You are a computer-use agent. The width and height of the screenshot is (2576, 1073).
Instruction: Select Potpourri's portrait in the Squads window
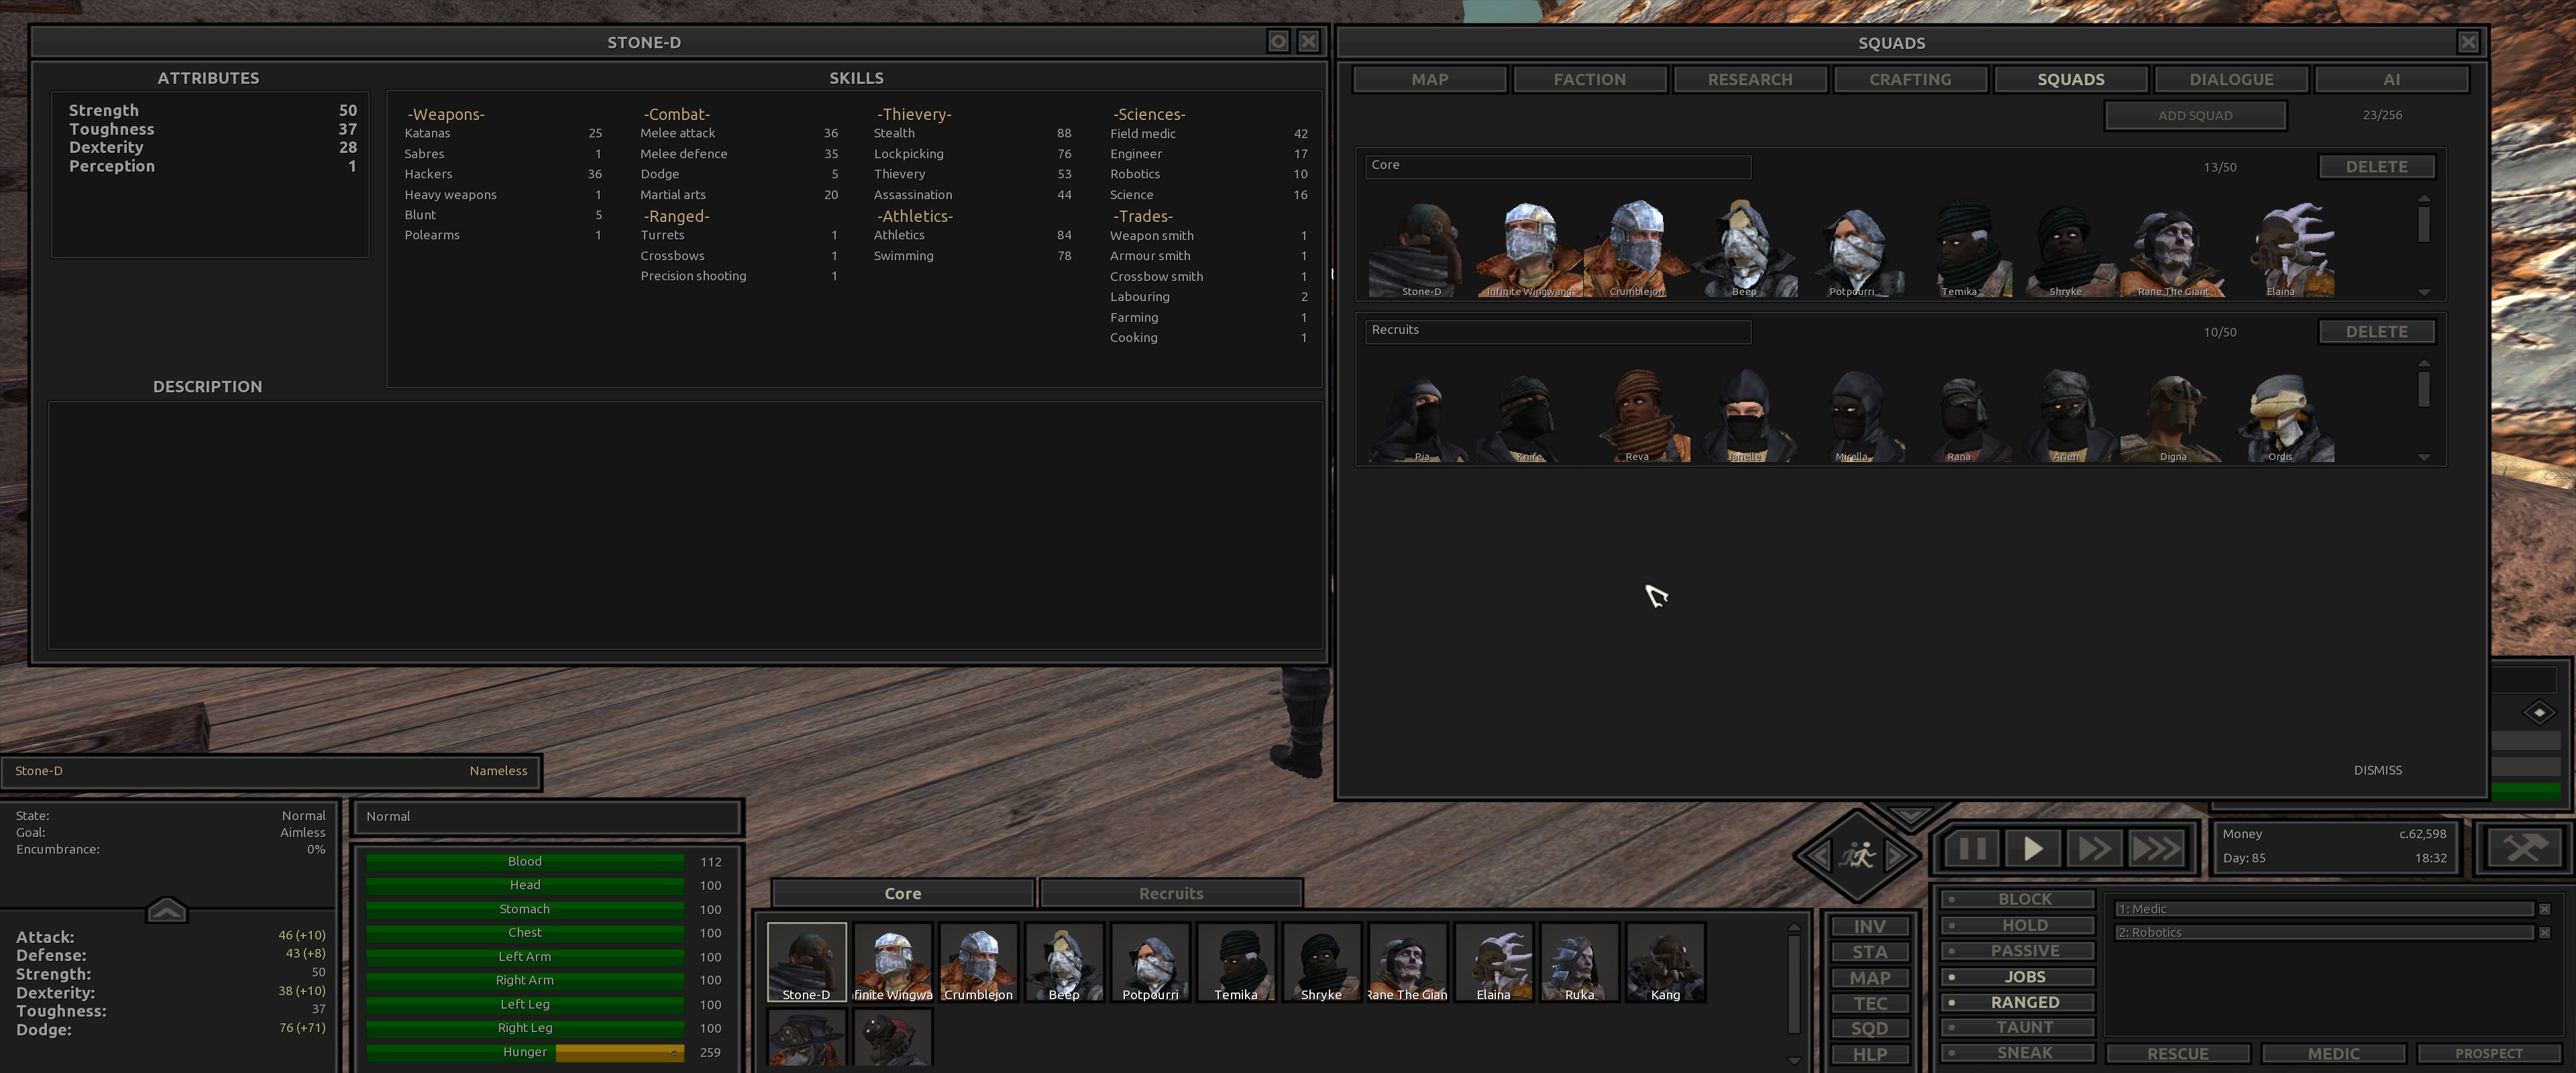1851,249
